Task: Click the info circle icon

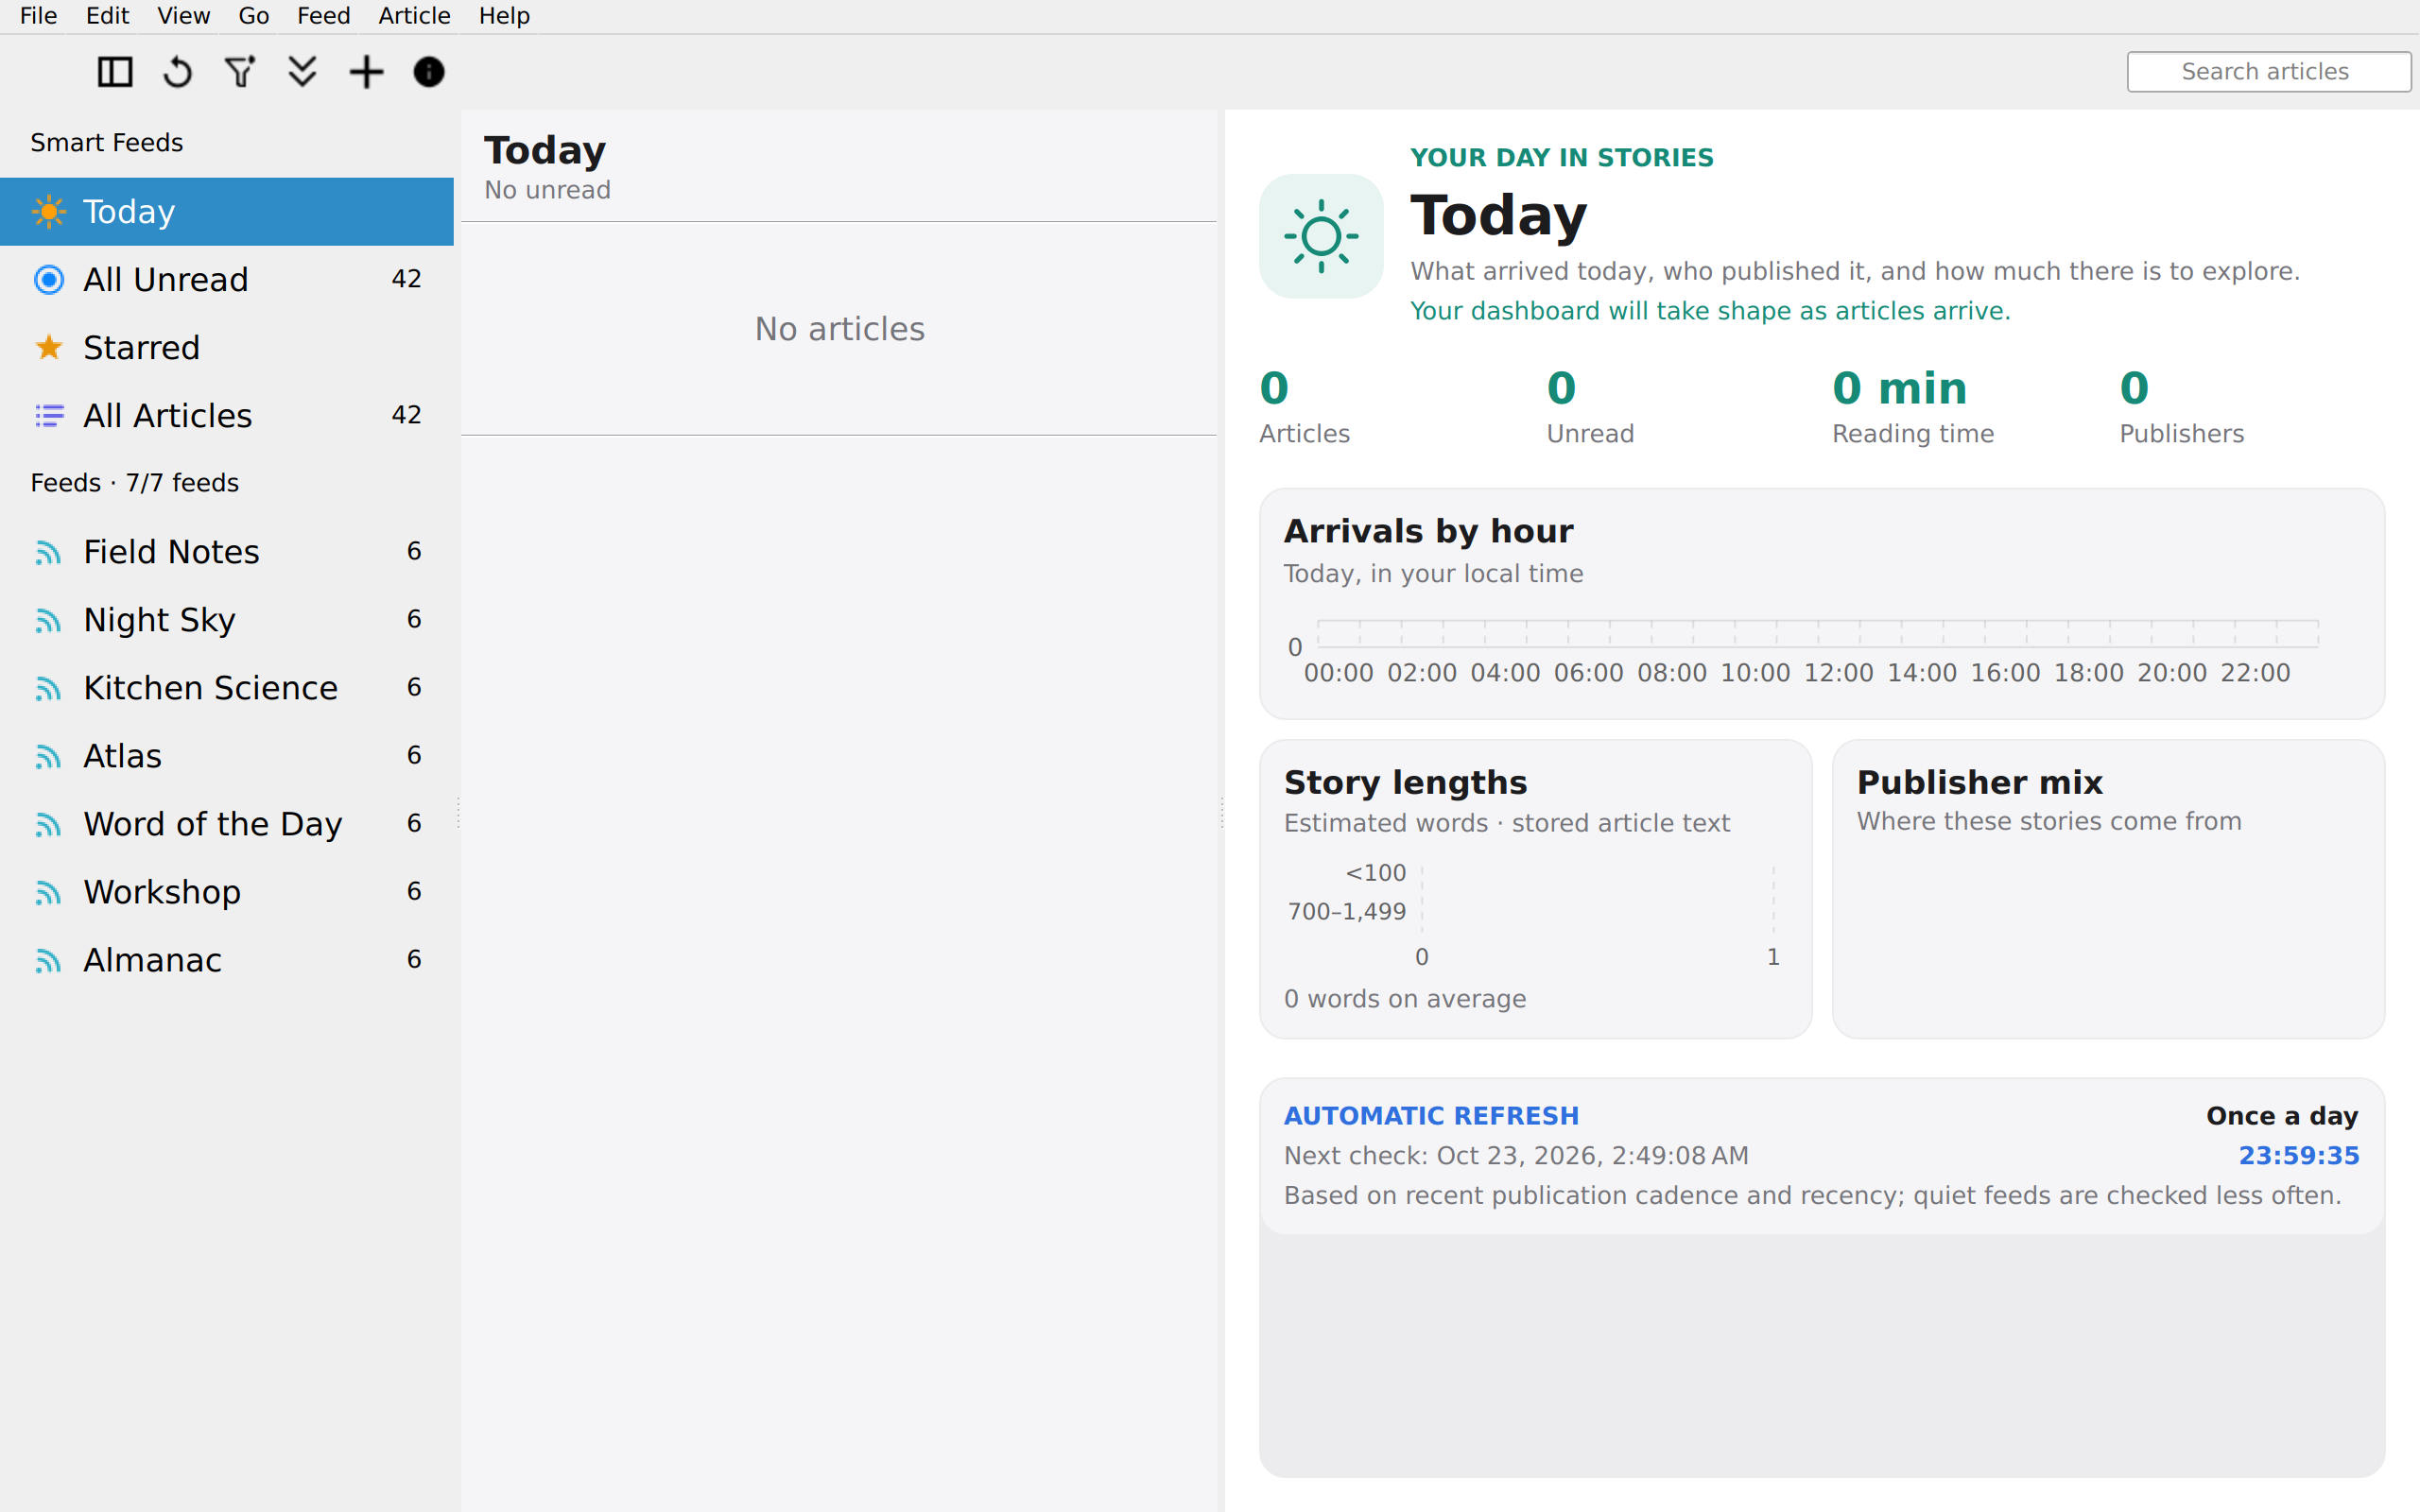Action: pos(429,72)
